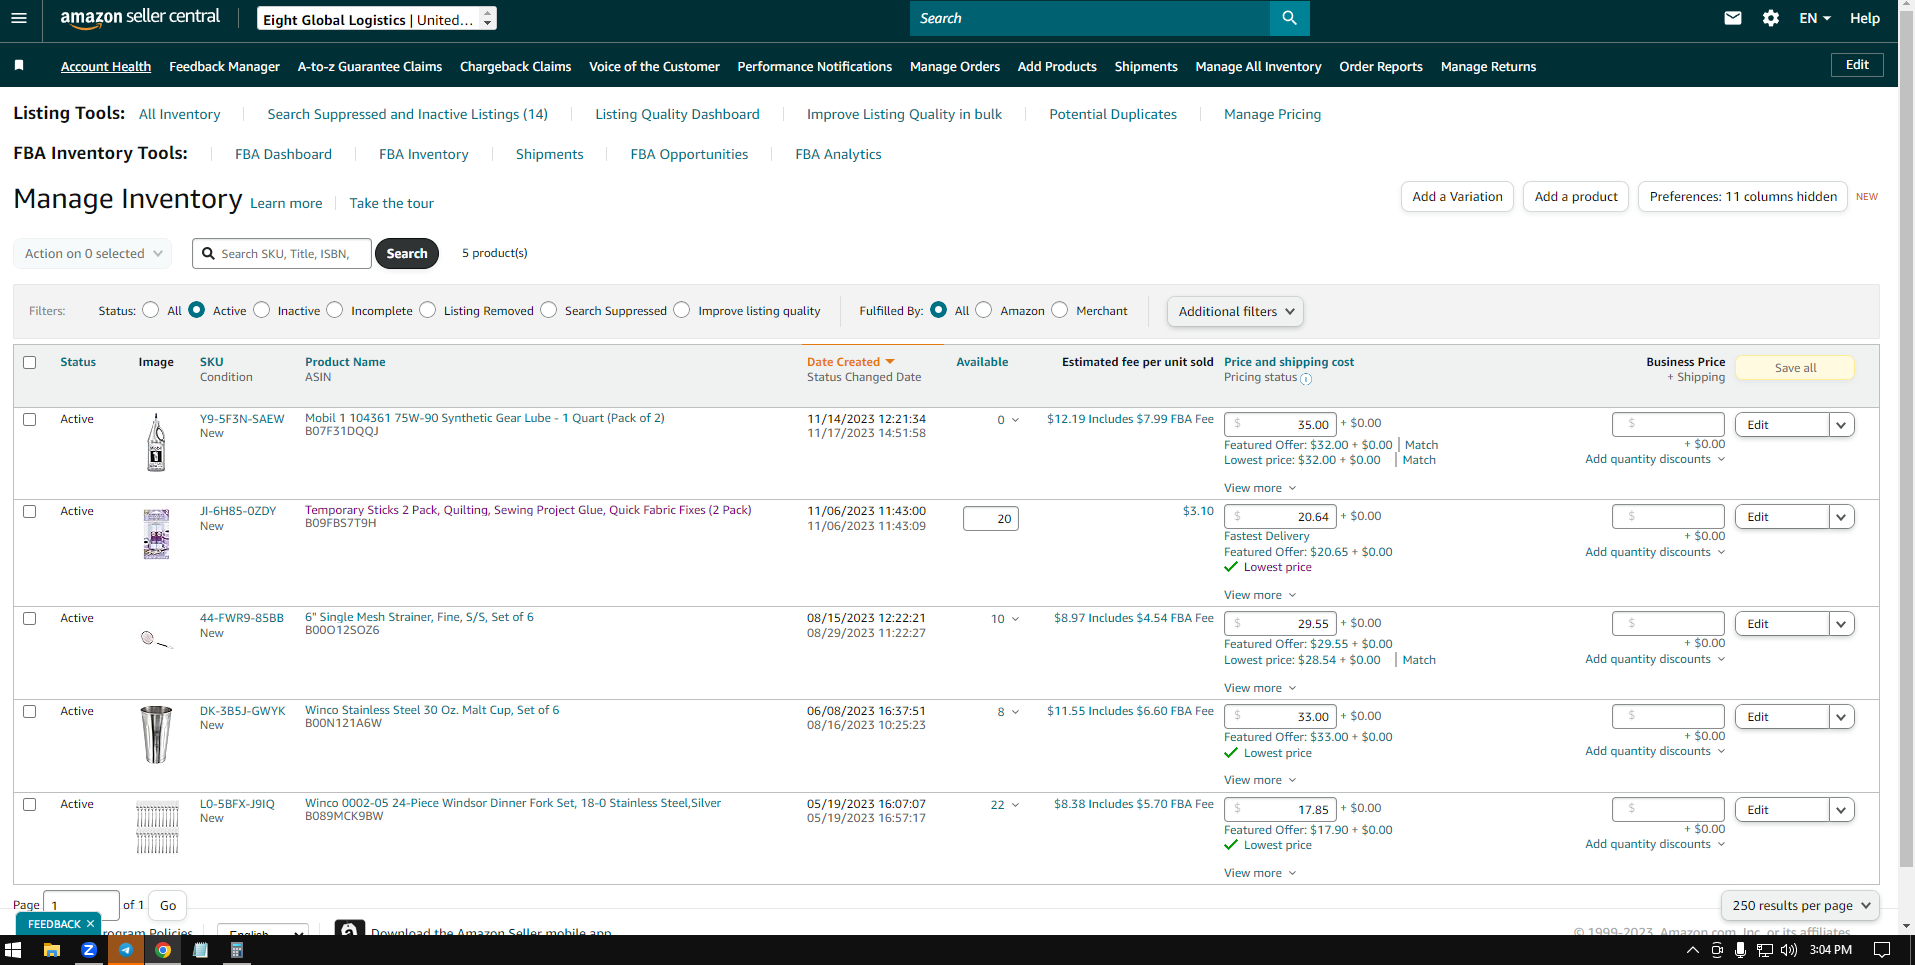Expand the Additional filters dropdown
The height and width of the screenshot is (965, 1915).
[x=1235, y=311]
